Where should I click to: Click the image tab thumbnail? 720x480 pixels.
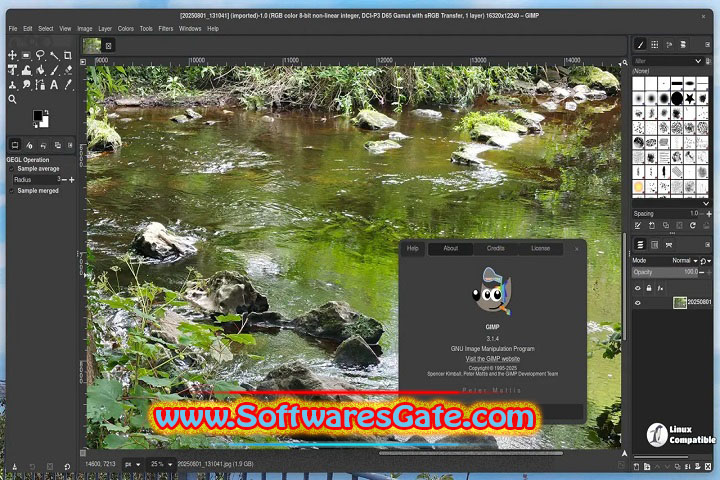92,45
